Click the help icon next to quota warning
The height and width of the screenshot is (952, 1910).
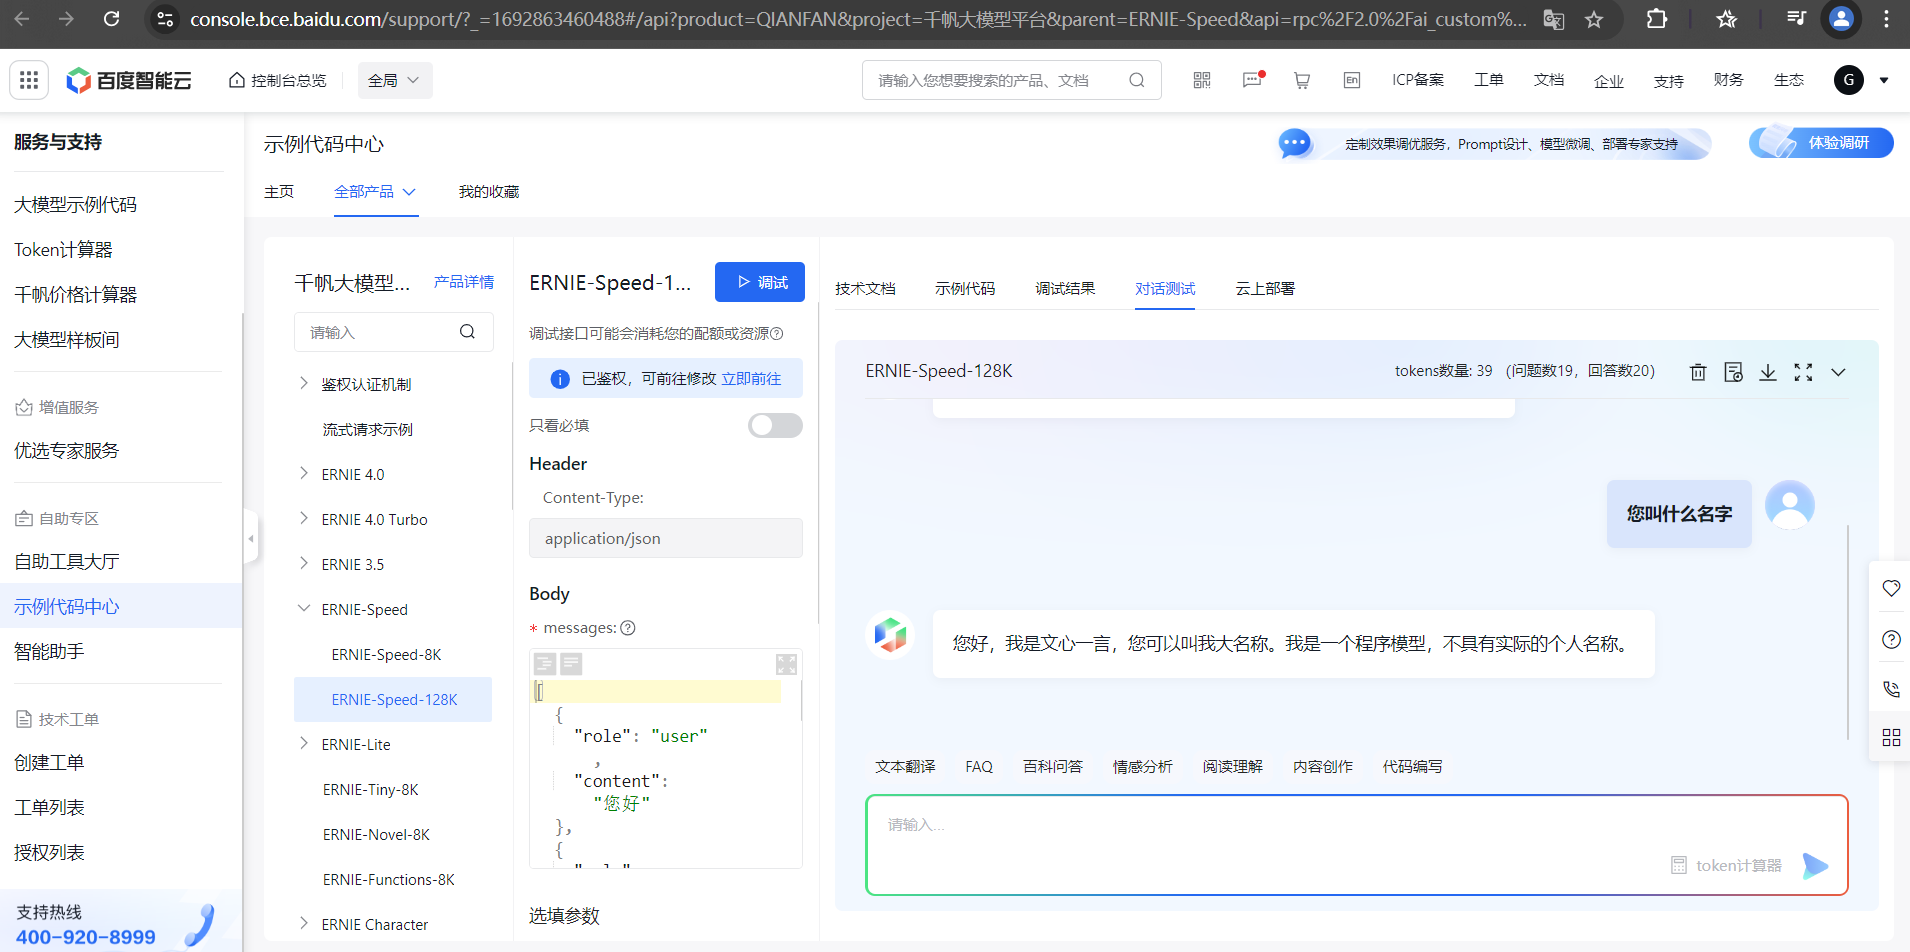pos(777,333)
